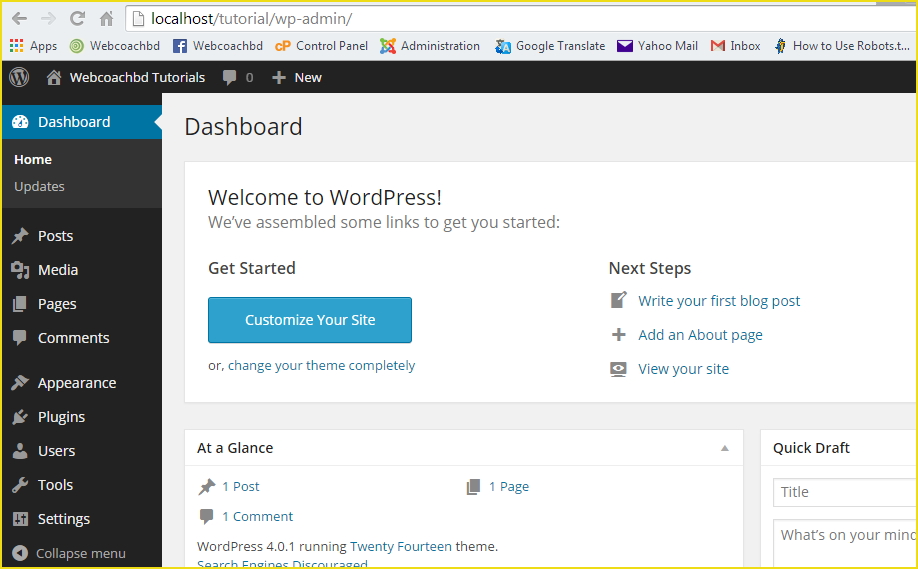Open the Plugins menu
The image size is (918, 569).
[x=61, y=417]
